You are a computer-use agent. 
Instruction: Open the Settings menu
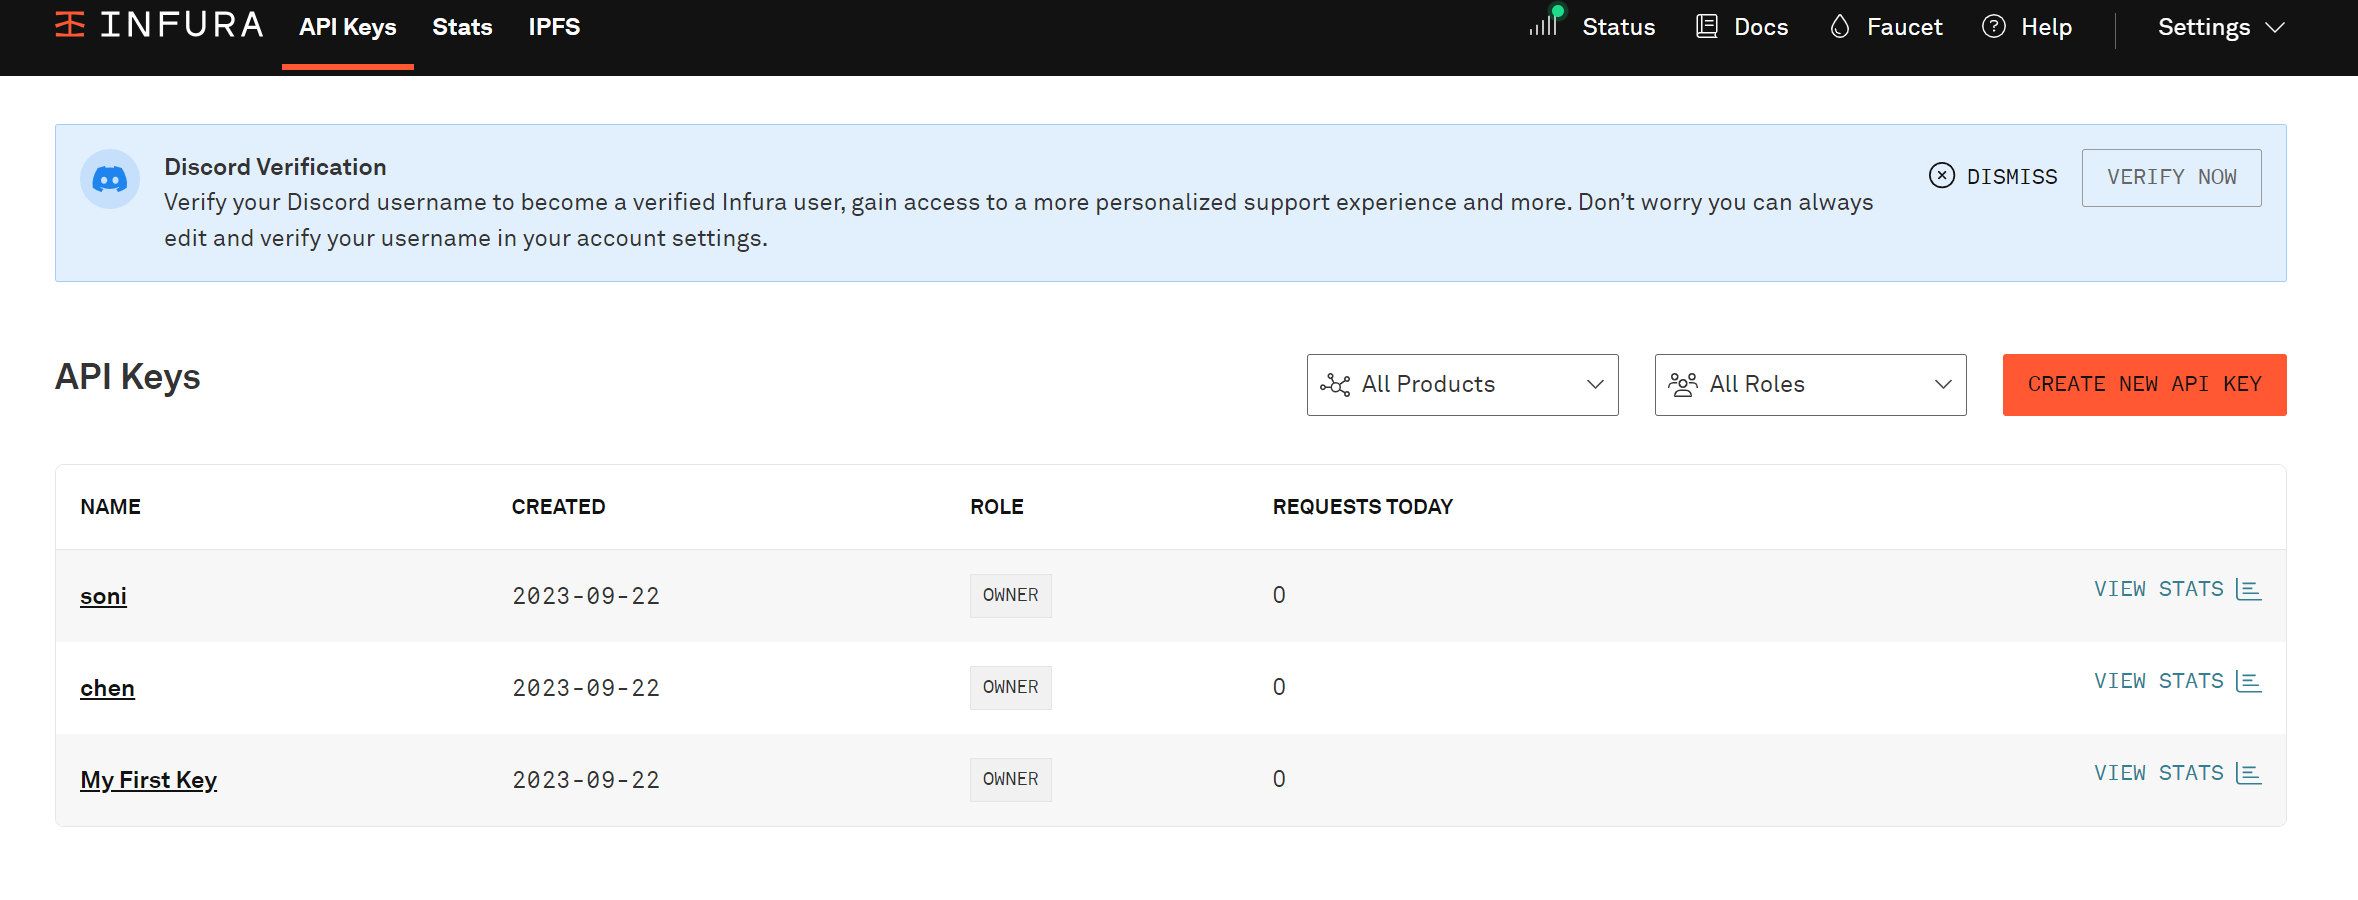click(x=2221, y=27)
